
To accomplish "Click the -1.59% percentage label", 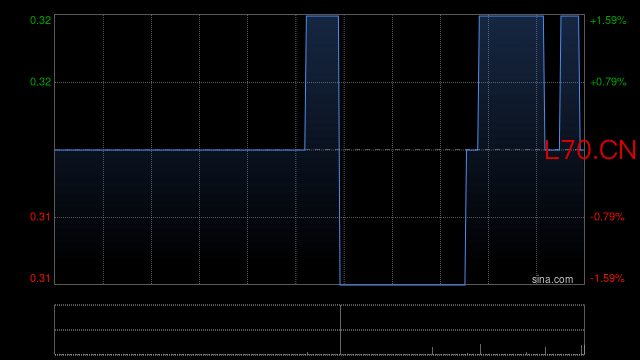I will coord(607,278).
